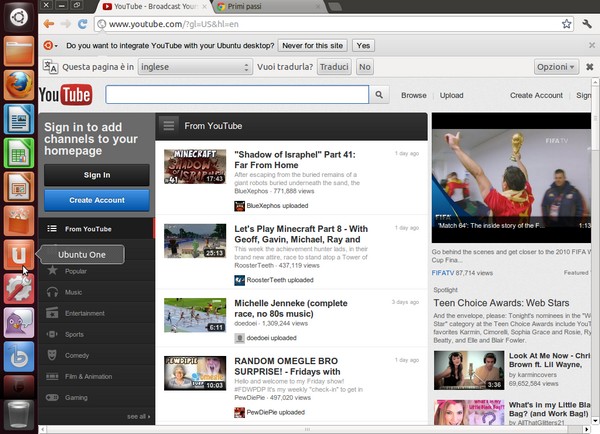Open the Look At Me Now thumbnail
The image size is (600, 434).
click(469, 370)
